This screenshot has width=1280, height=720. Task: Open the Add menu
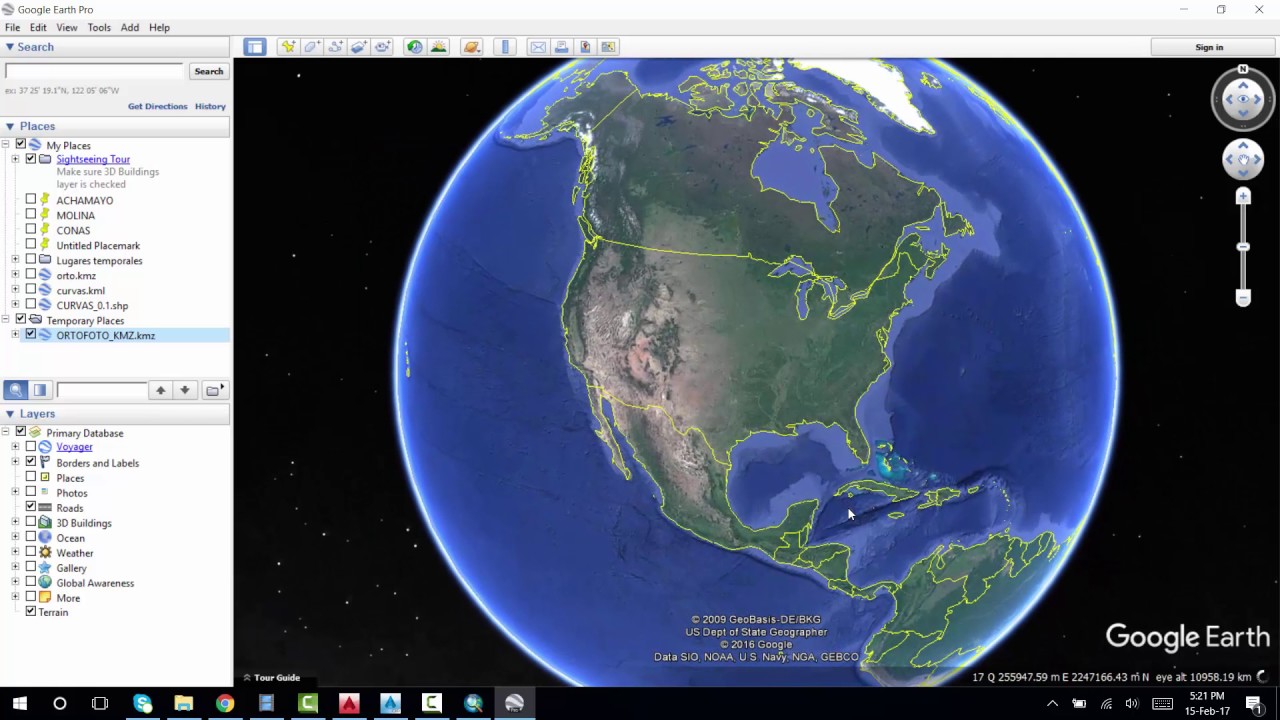[x=130, y=27]
